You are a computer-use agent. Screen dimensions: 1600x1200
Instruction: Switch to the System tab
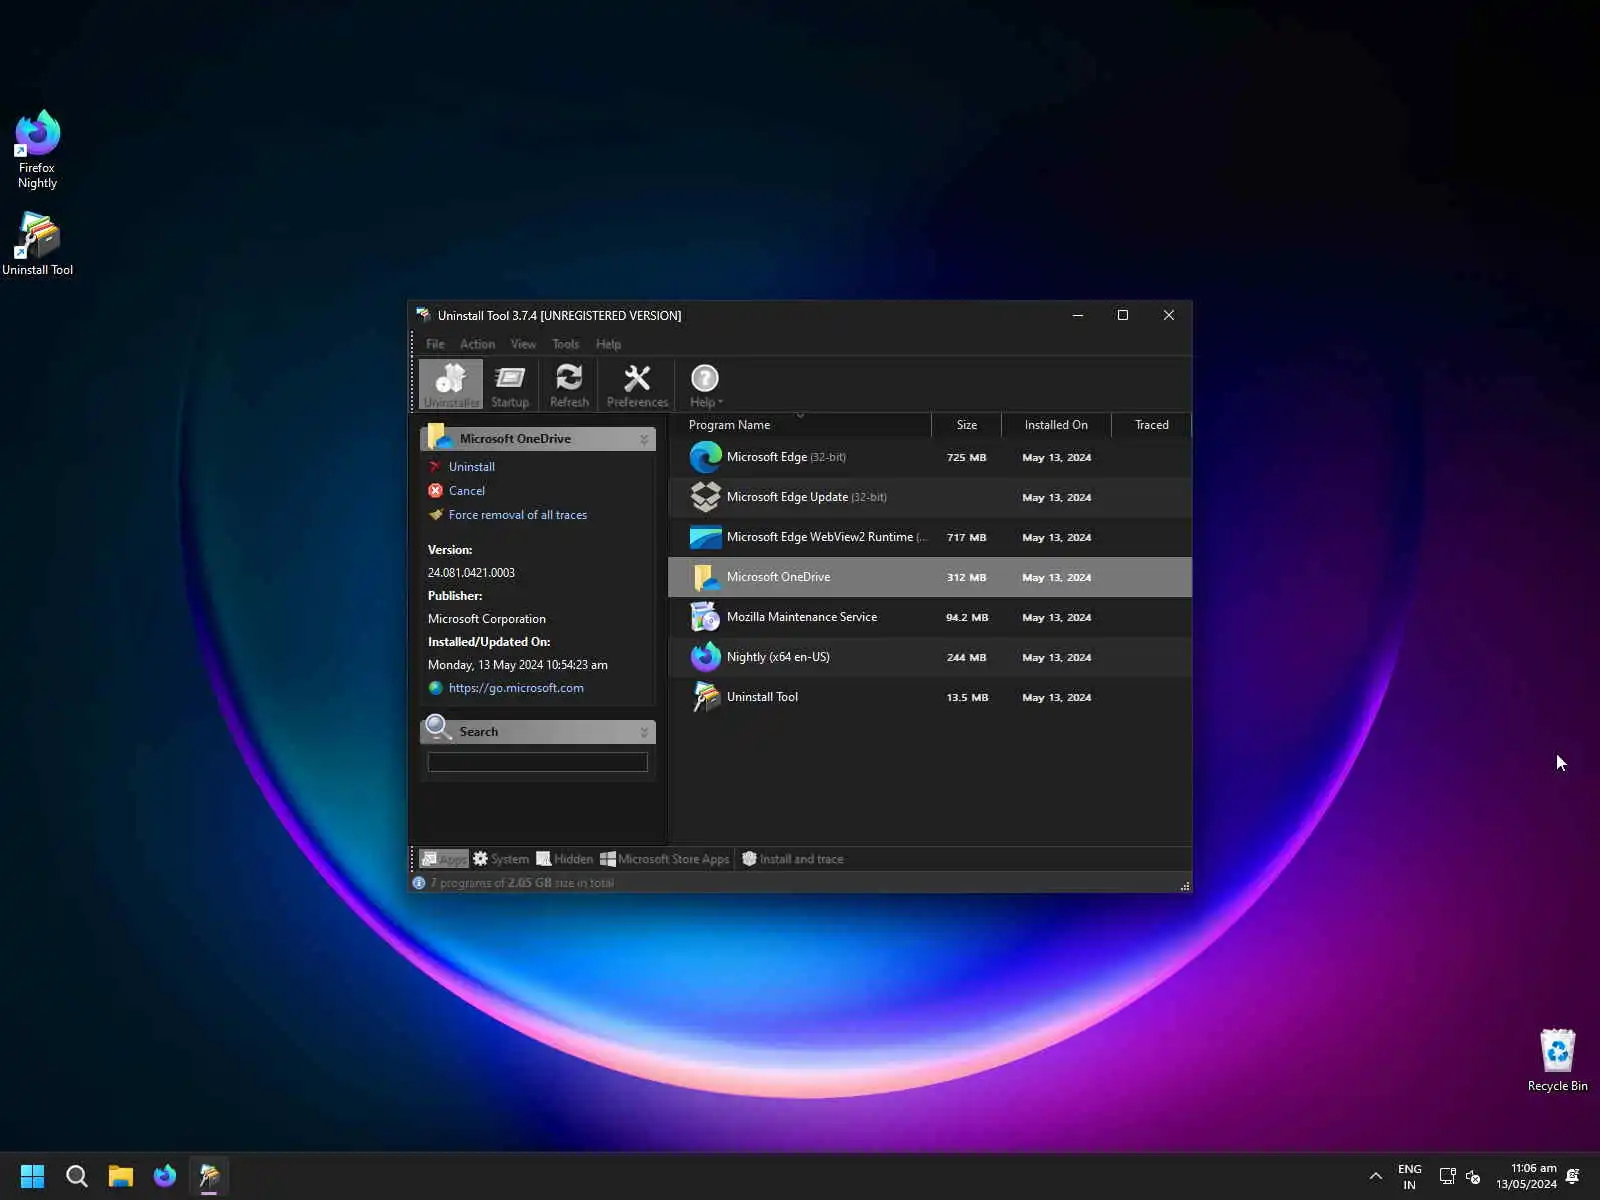click(x=501, y=859)
